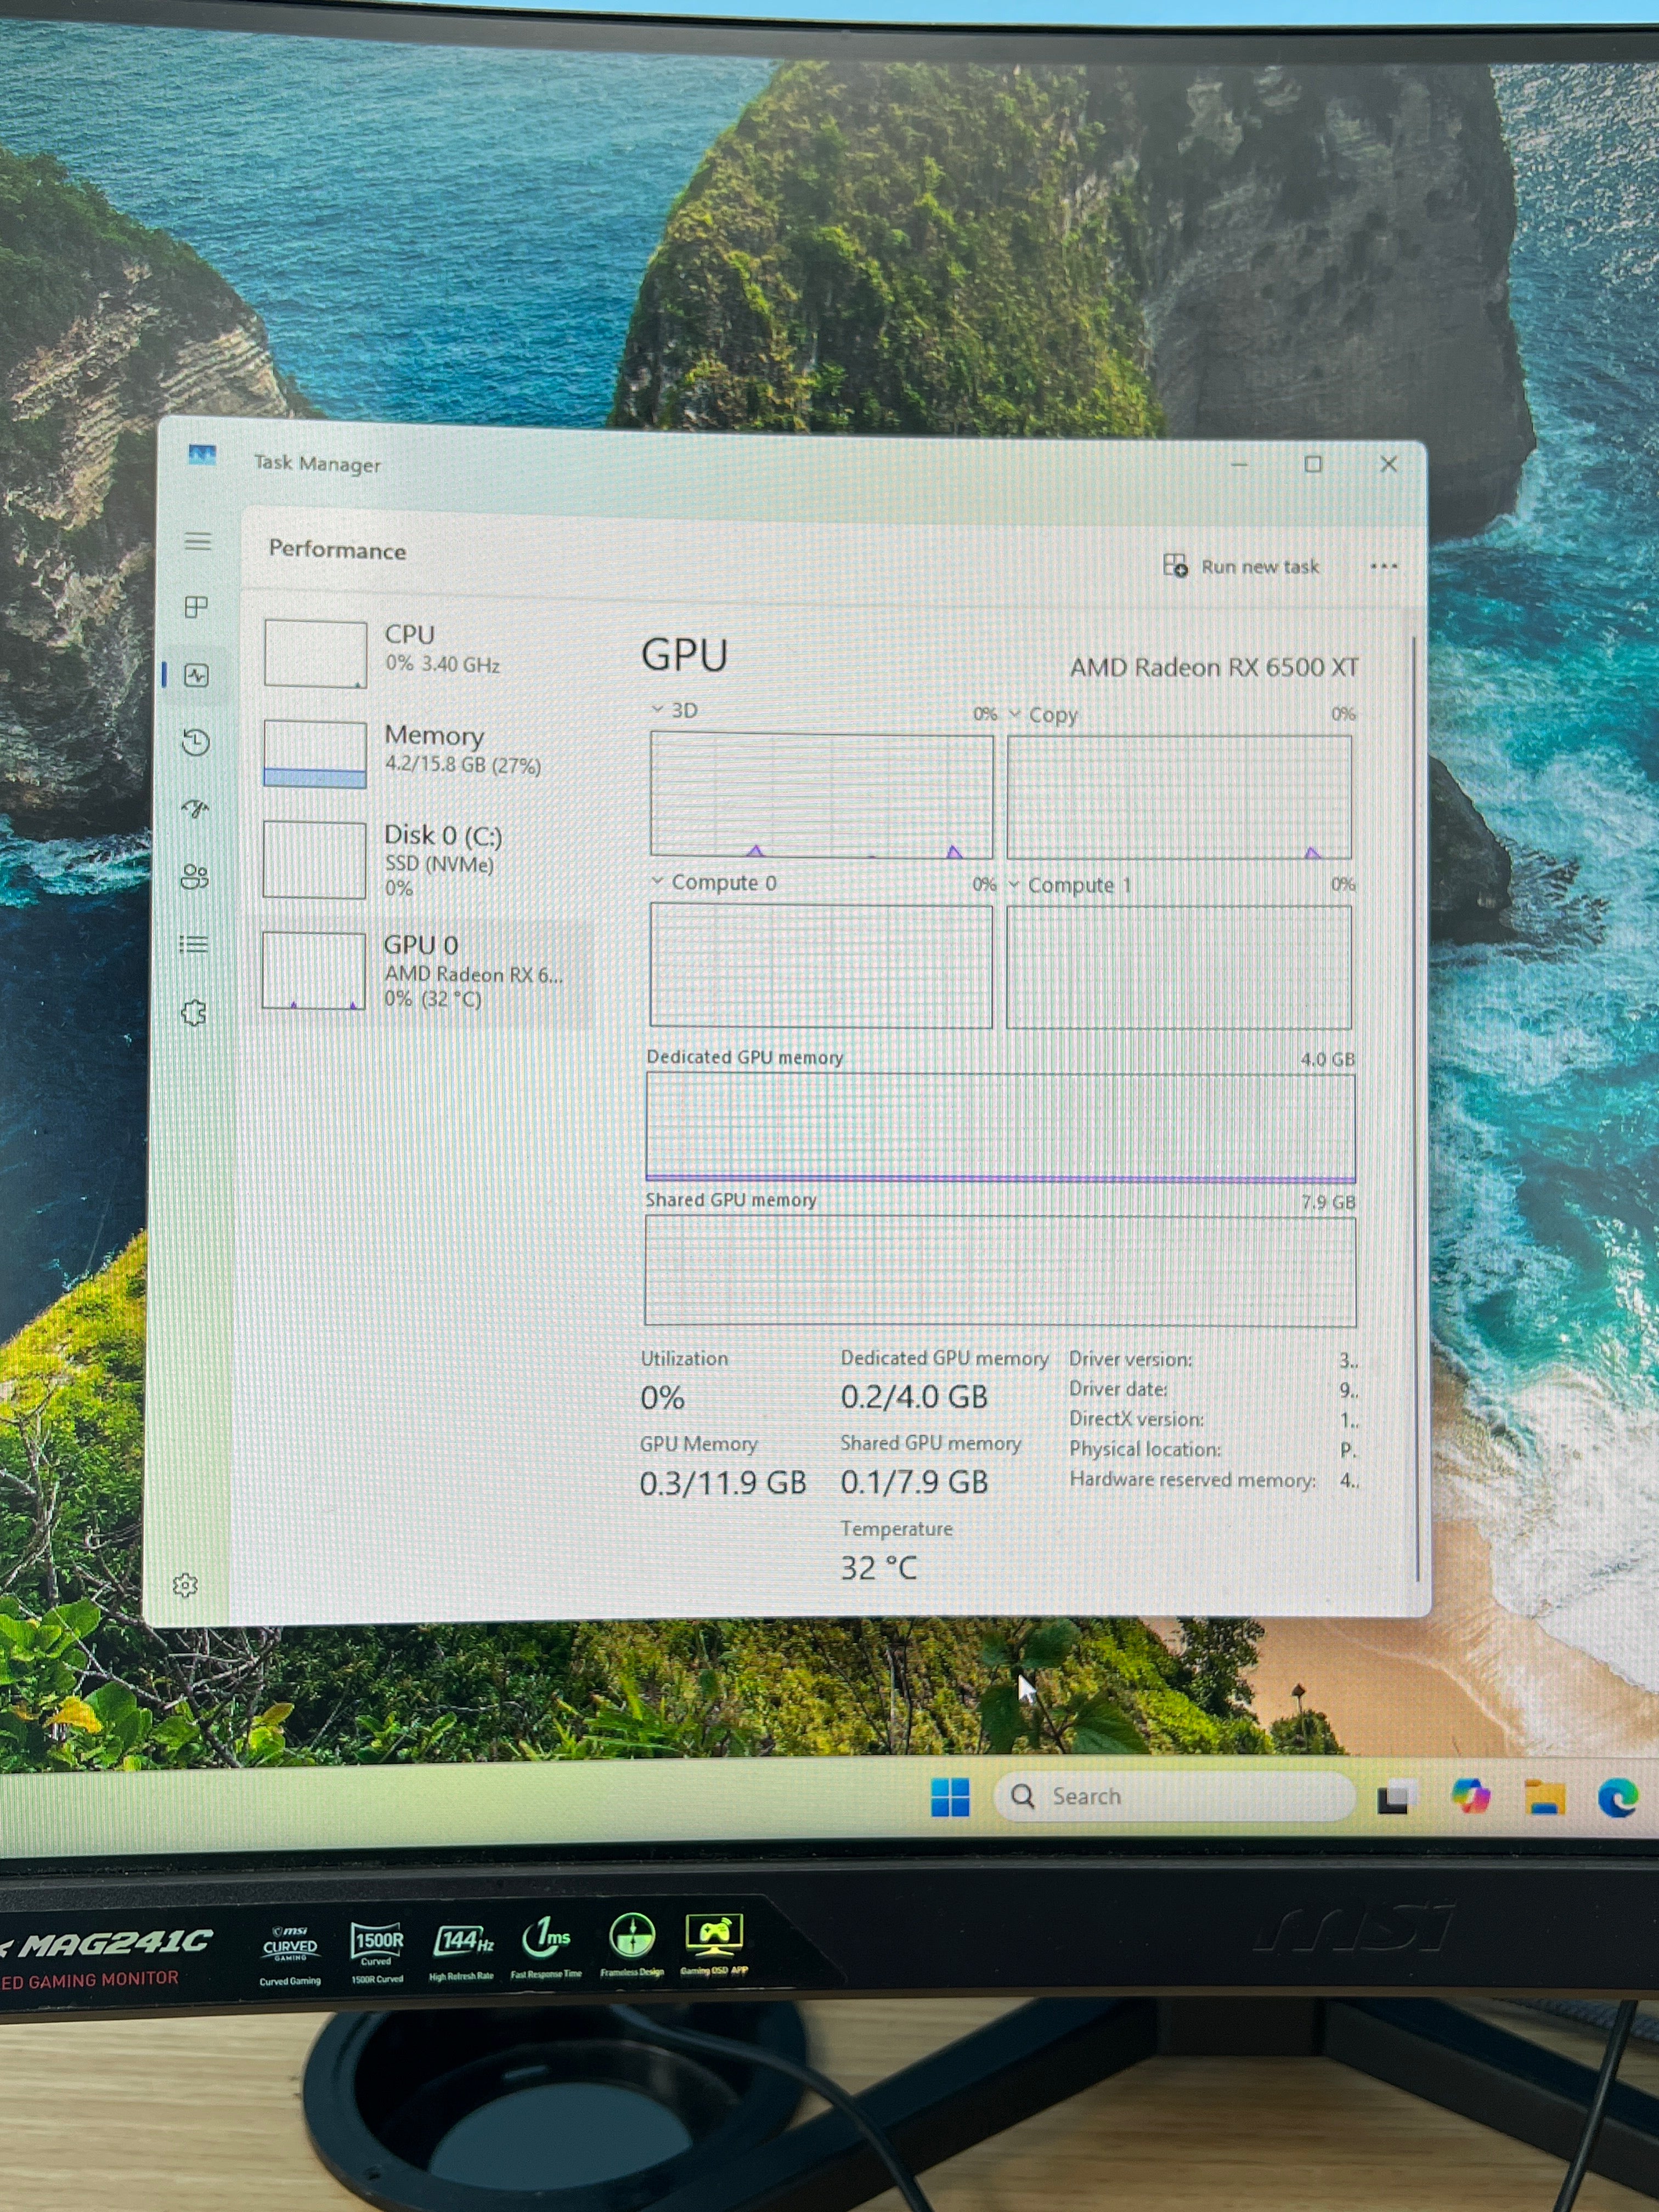Open App history from the sidebar
The height and width of the screenshot is (2212, 1659).
(196, 742)
